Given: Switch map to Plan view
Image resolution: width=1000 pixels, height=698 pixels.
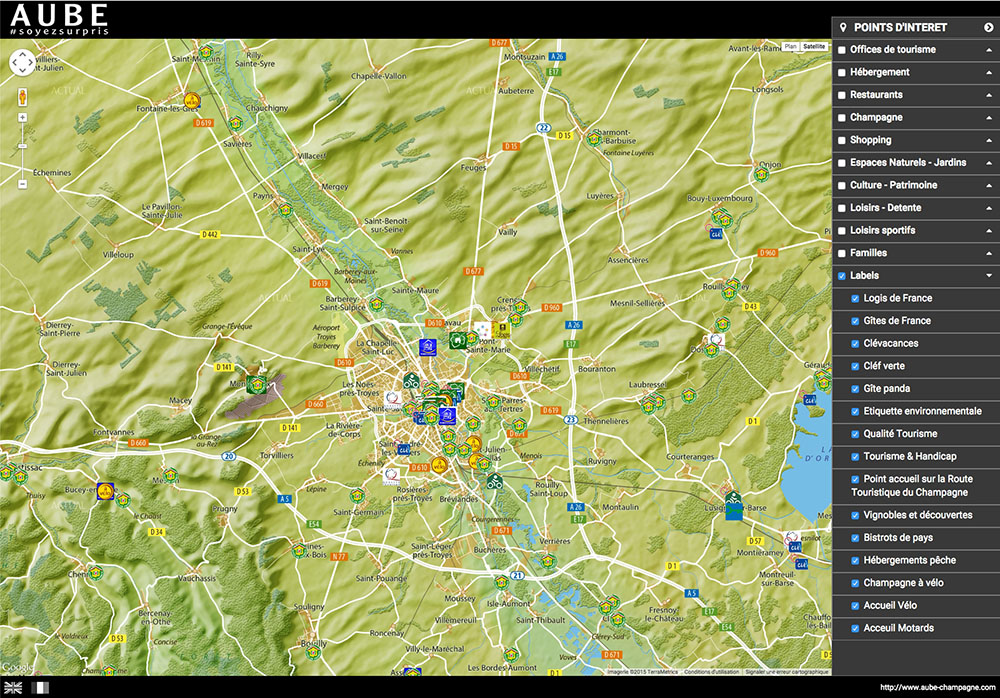Looking at the screenshot, I should pyautogui.click(x=790, y=46).
